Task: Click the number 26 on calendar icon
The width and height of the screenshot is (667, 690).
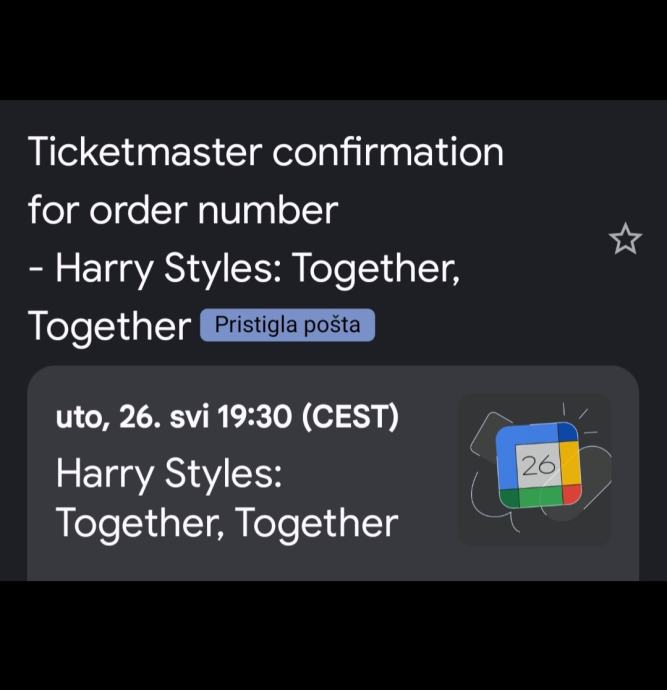Action: (536, 464)
